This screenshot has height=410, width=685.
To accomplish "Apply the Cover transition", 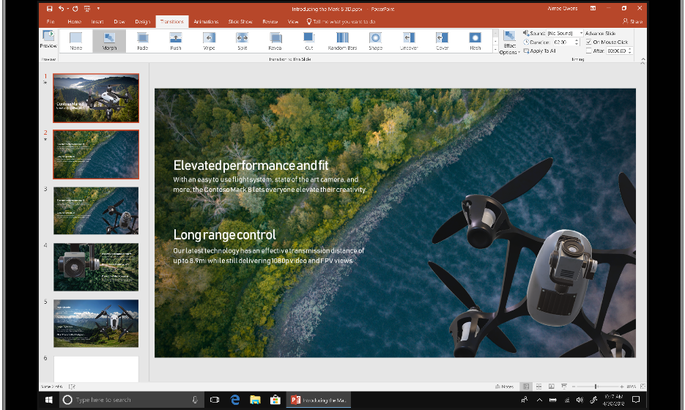I will [x=442, y=41].
